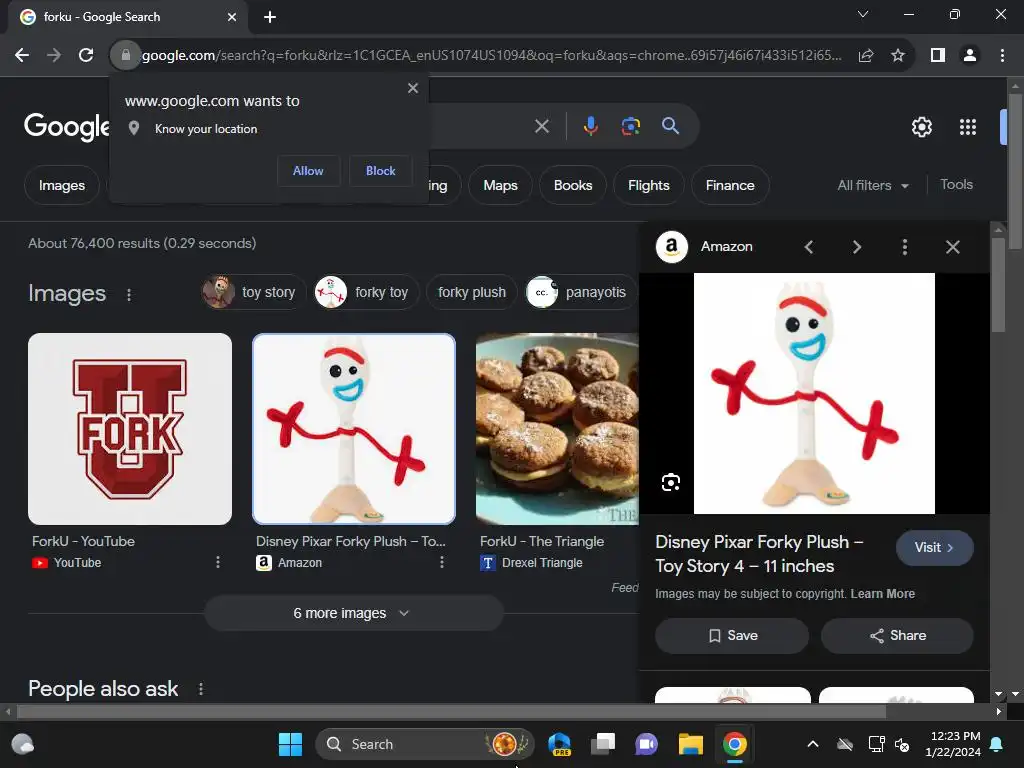Switch to Finance results
This screenshot has height=768, width=1024.
click(x=730, y=185)
